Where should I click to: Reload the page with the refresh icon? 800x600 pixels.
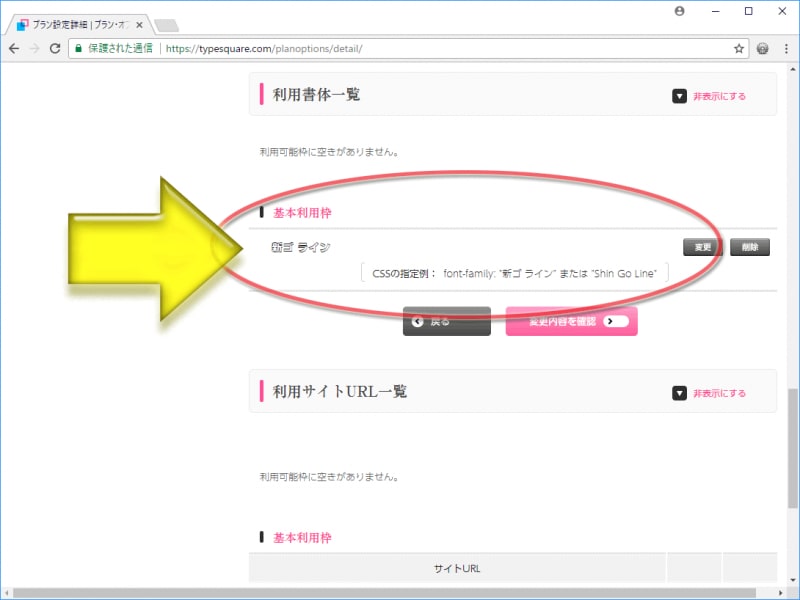tap(56, 48)
